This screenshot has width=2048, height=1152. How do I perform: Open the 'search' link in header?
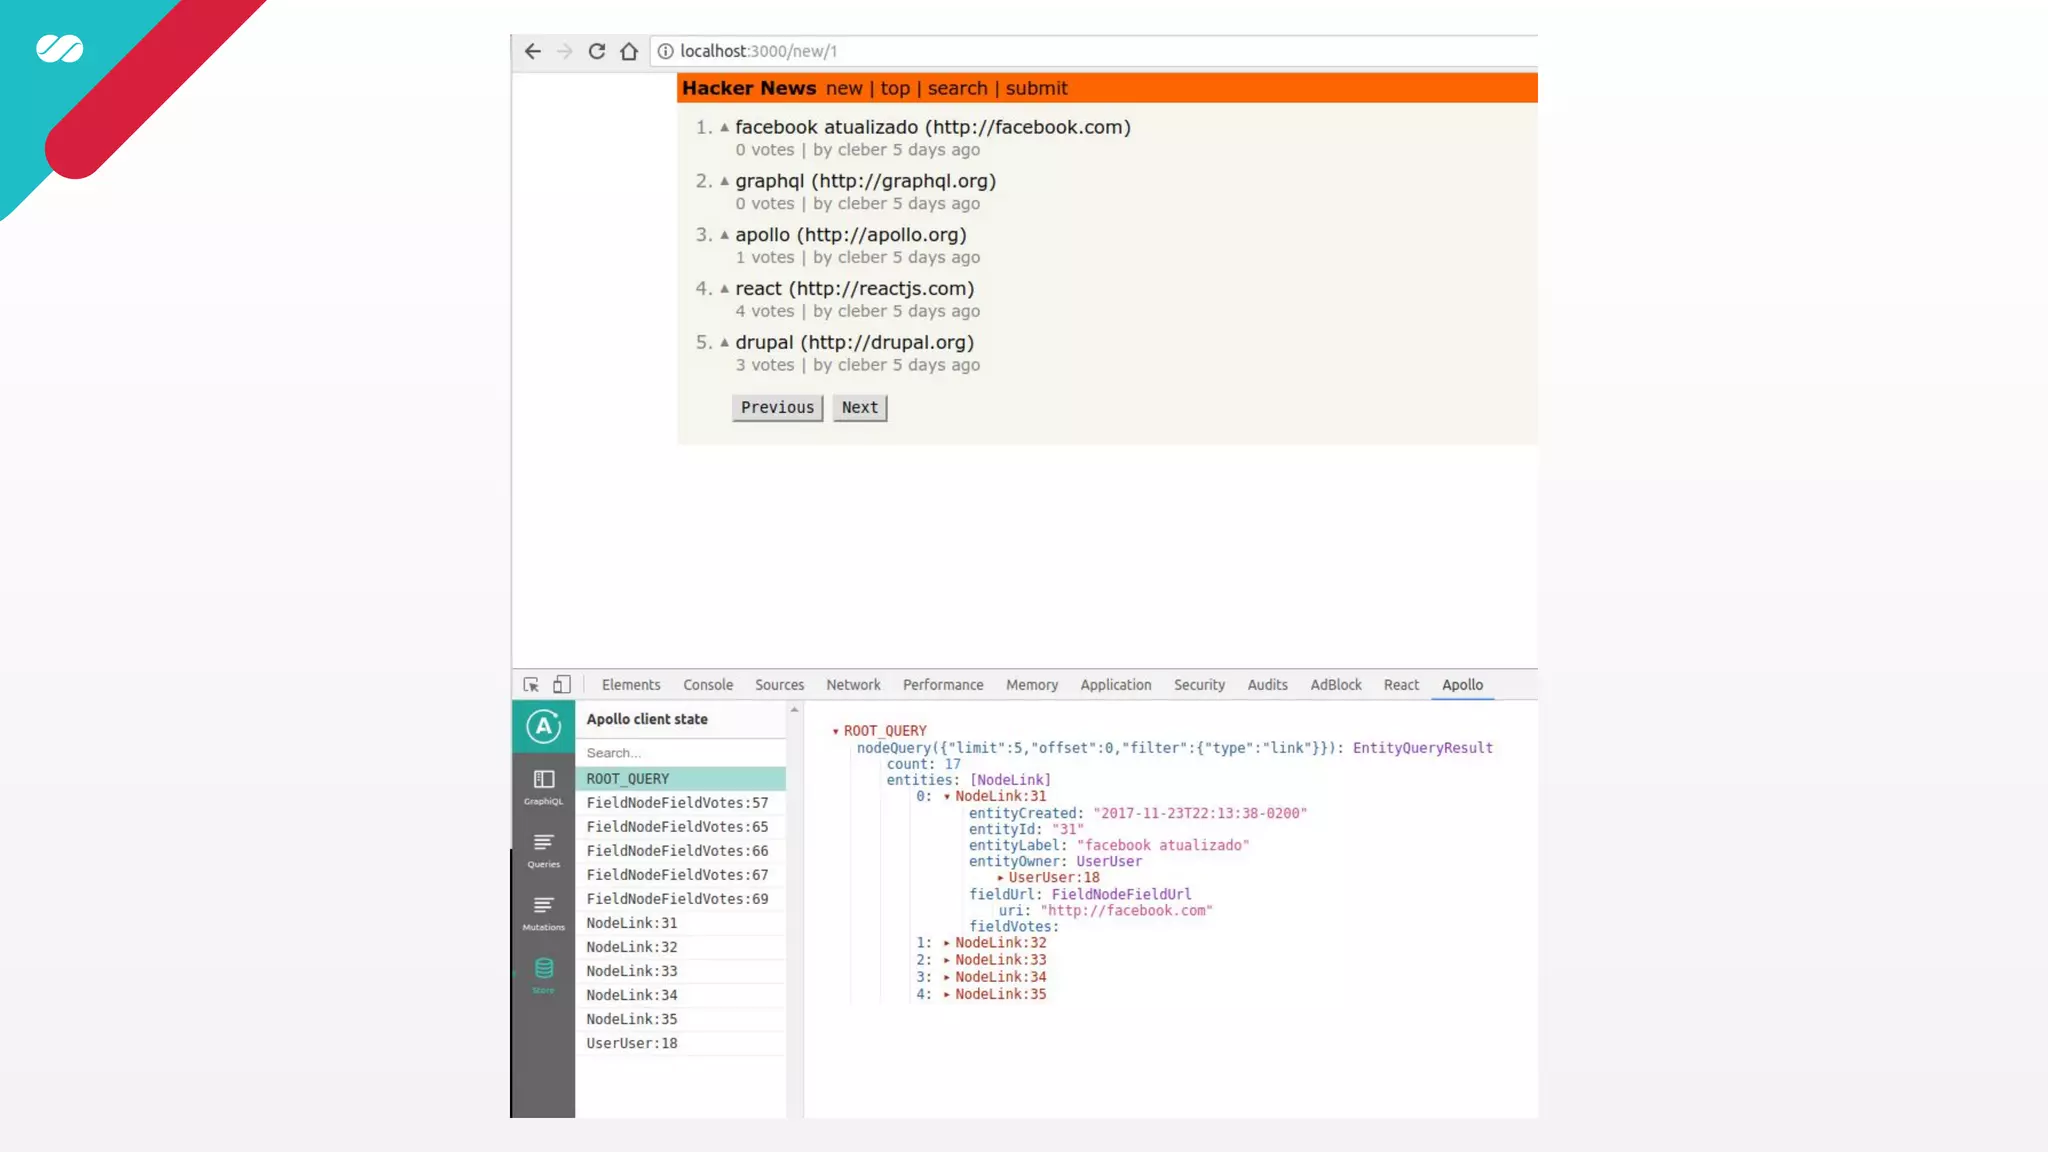pos(957,88)
